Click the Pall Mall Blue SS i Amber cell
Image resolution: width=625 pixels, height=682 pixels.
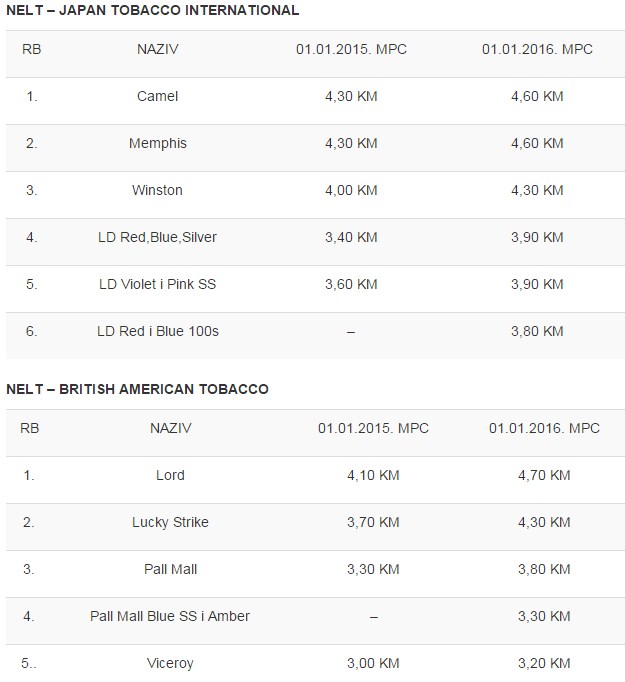[x=170, y=616]
